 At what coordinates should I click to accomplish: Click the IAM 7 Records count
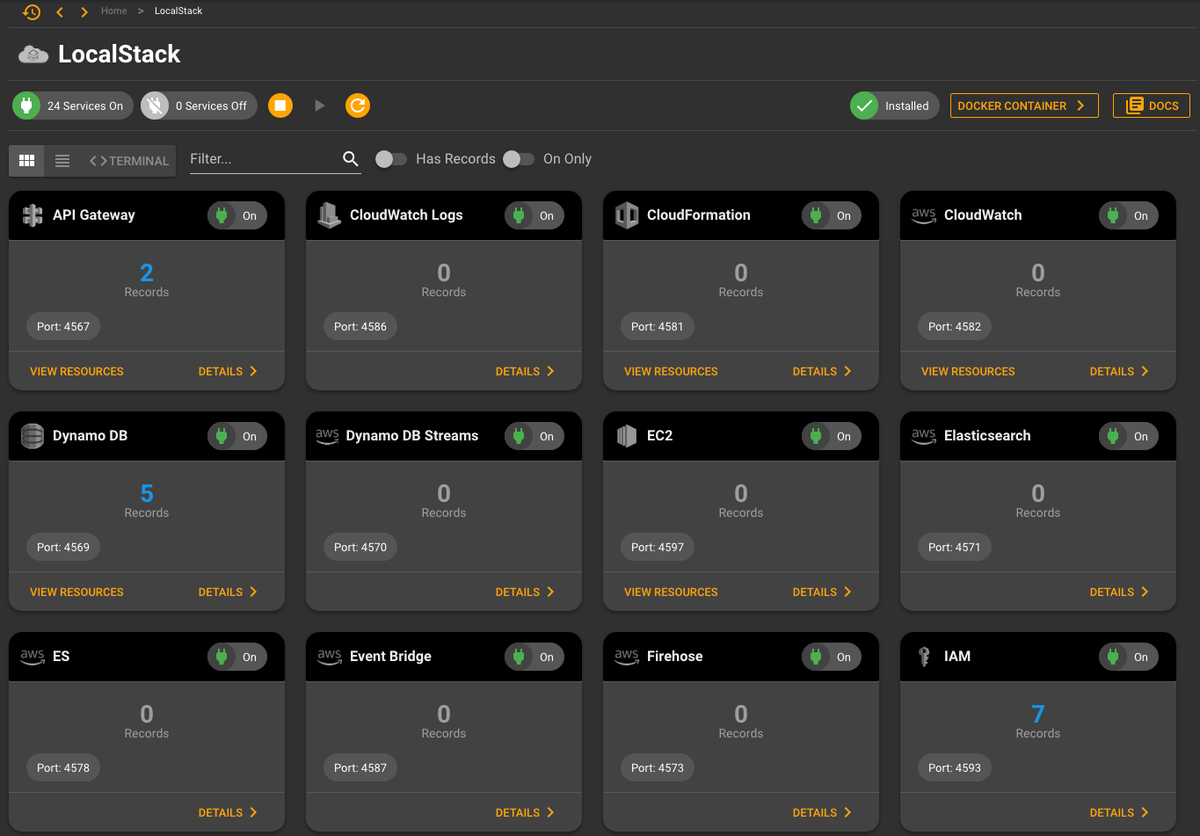[1038, 714]
